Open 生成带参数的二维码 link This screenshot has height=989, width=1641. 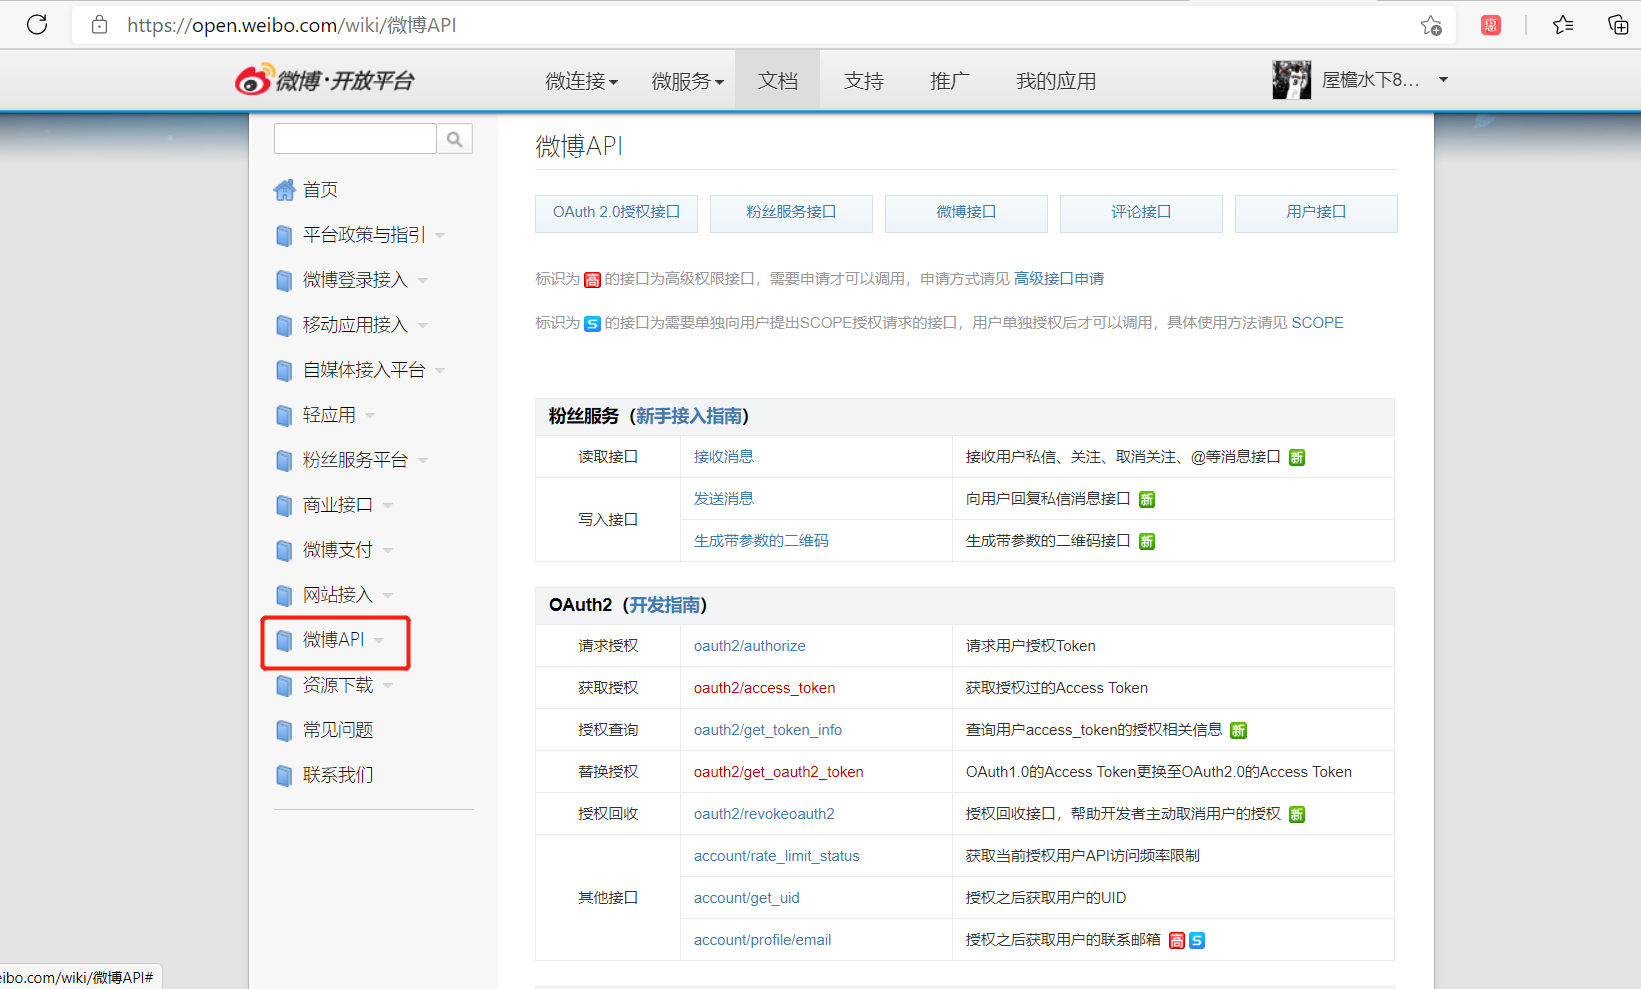pyautogui.click(x=761, y=541)
